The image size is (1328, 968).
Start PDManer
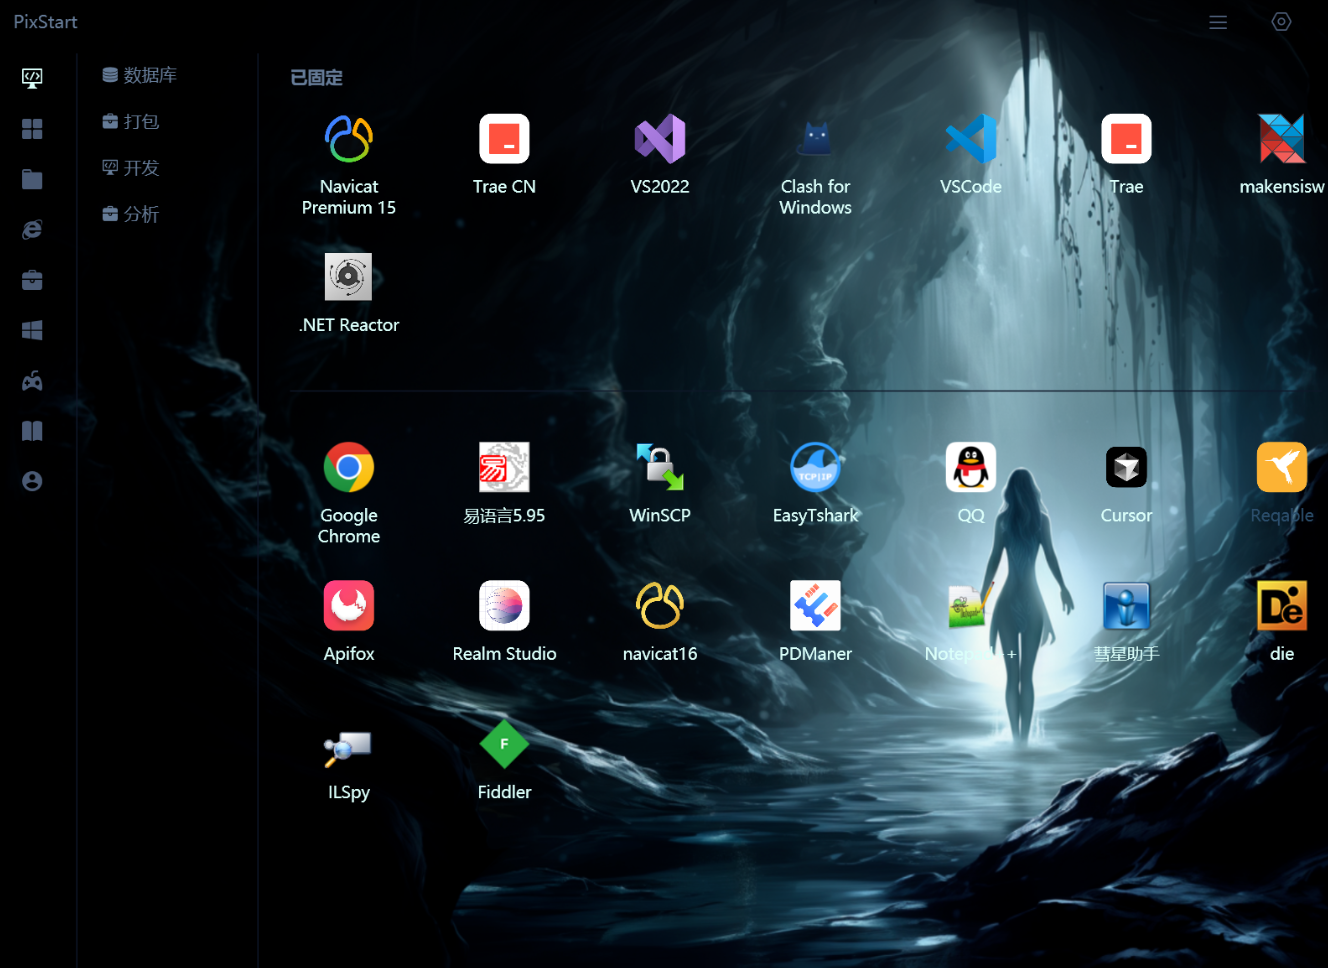(816, 606)
